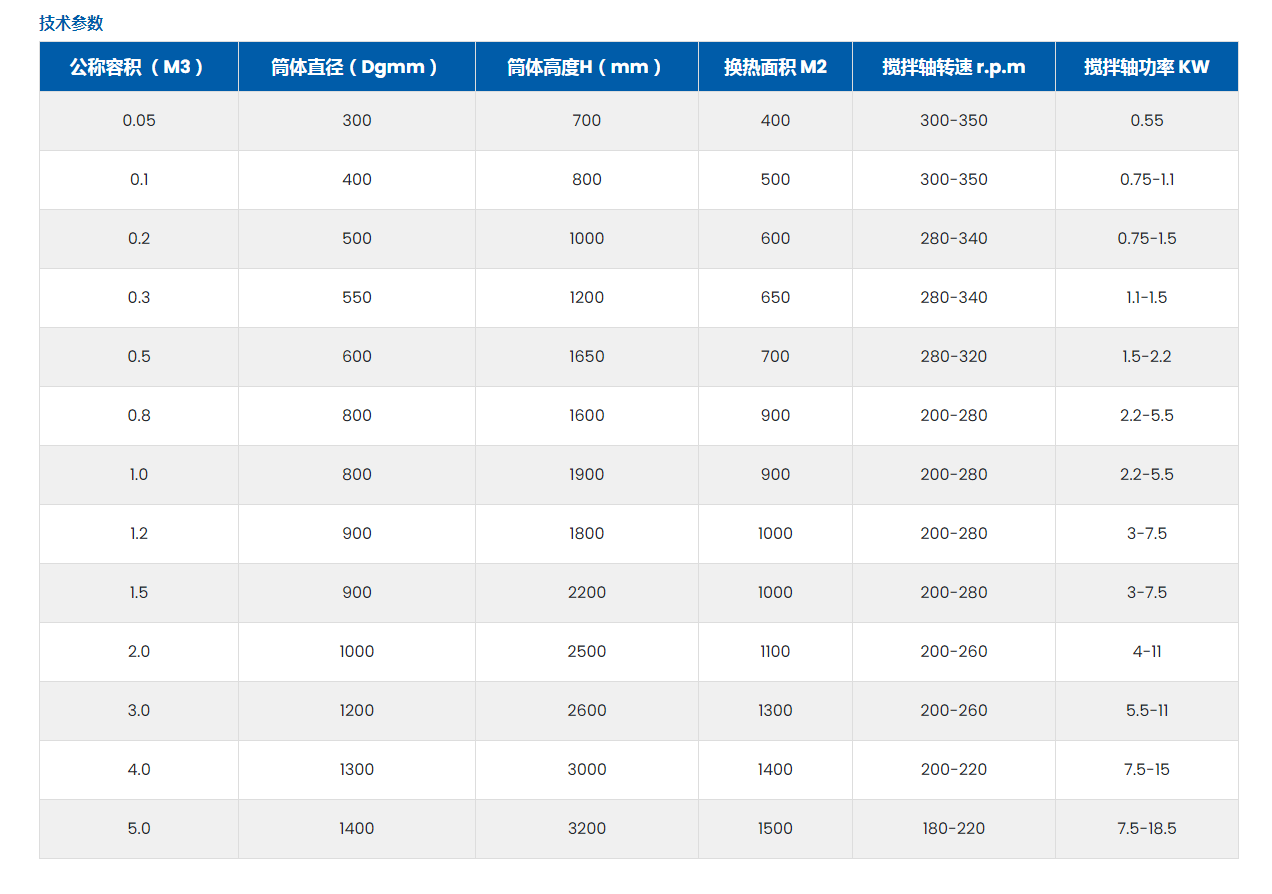Click the 3200 height value
The image size is (1272, 894).
587,828
